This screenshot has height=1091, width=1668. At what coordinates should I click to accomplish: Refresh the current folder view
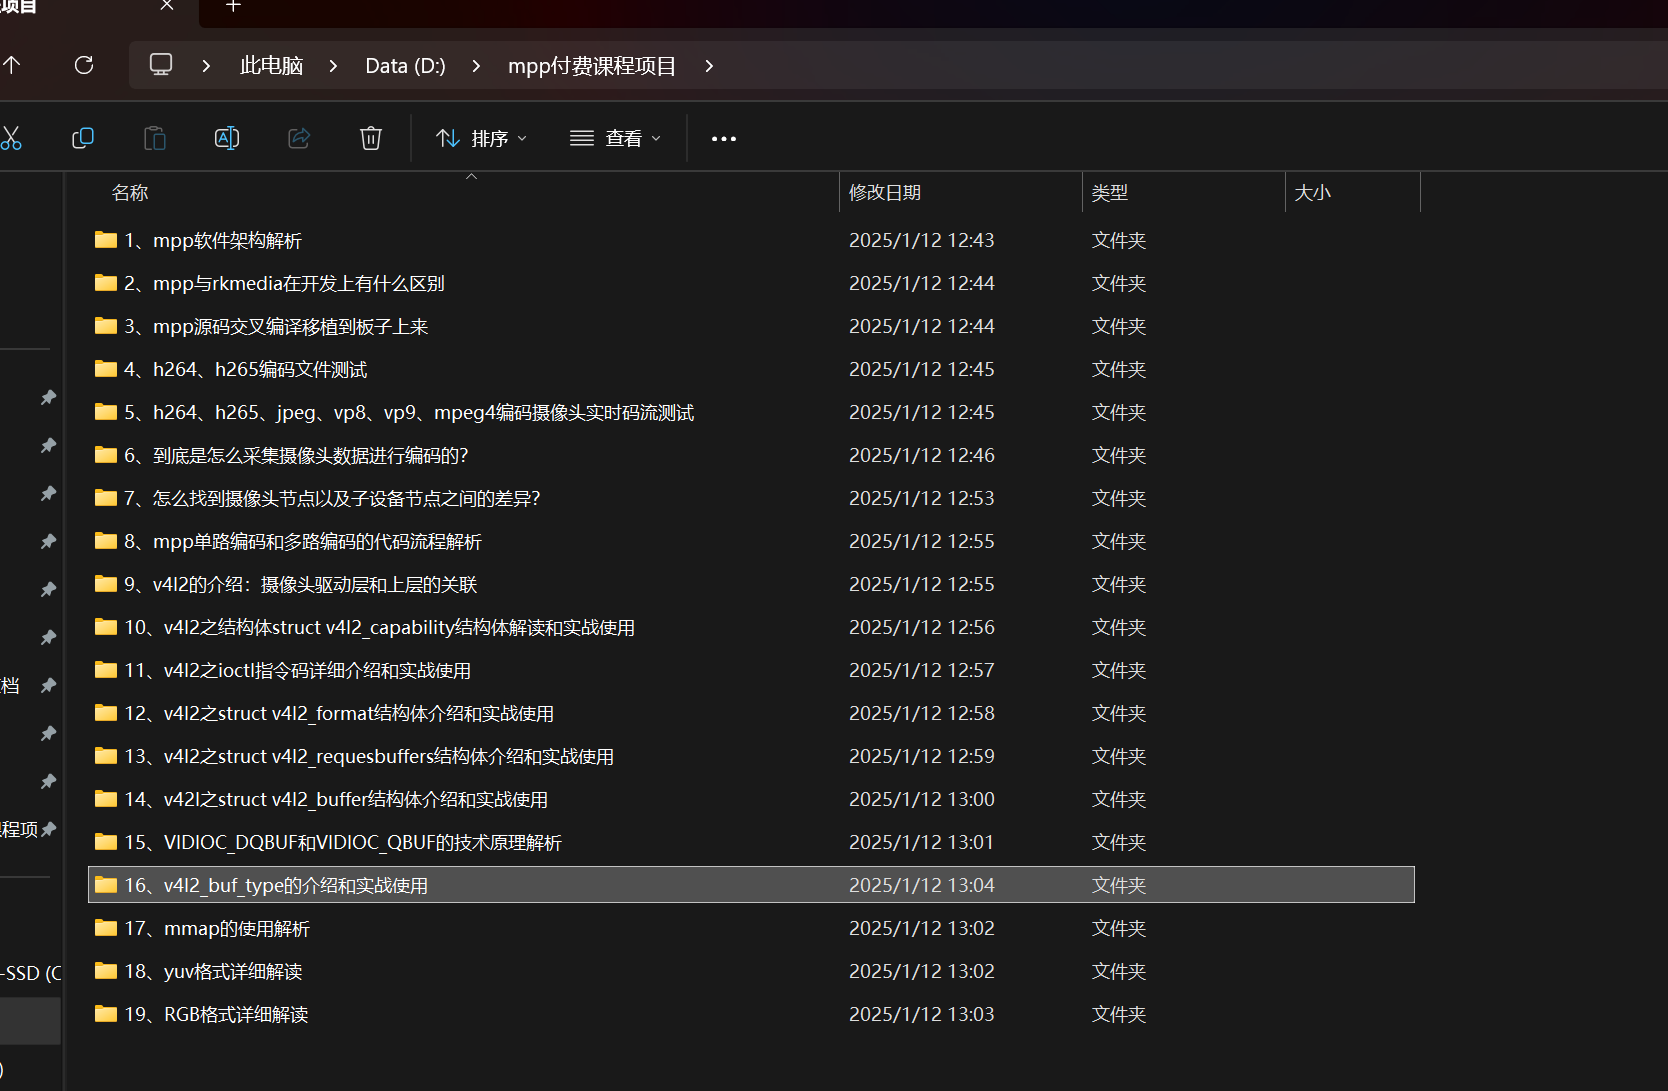[x=84, y=65]
